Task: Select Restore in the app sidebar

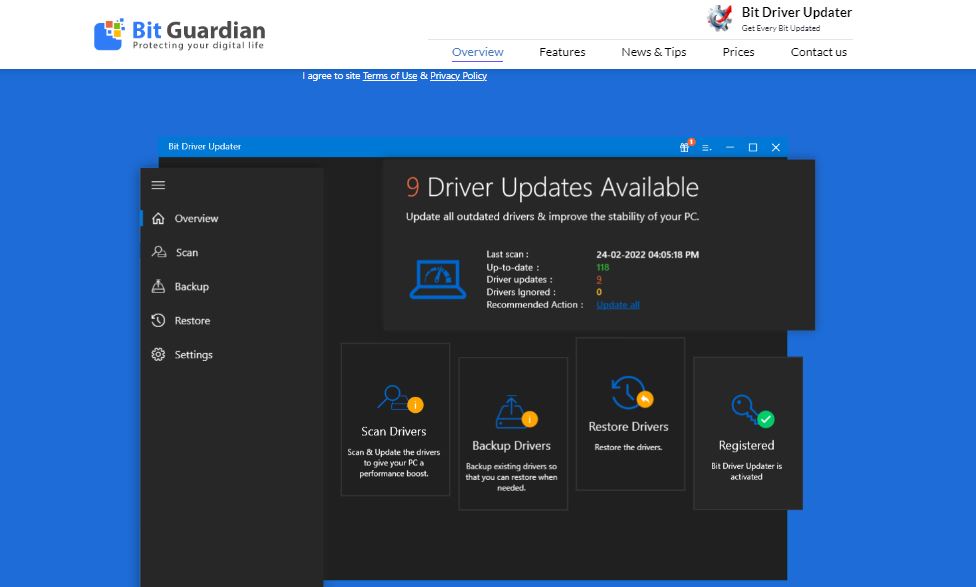Action: (x=192, y=321)
